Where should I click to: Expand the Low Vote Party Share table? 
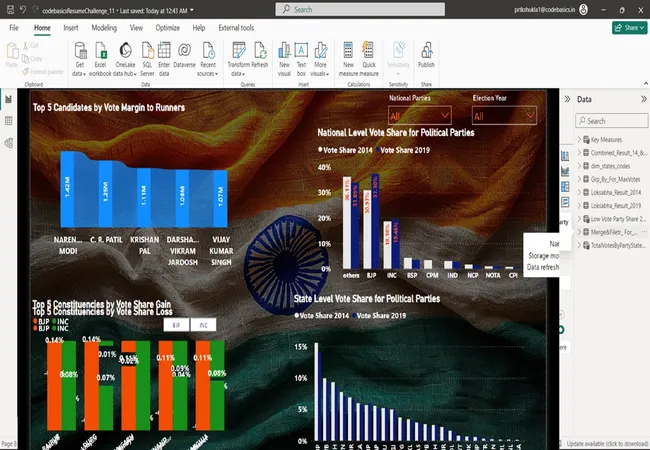coord(579,219)
